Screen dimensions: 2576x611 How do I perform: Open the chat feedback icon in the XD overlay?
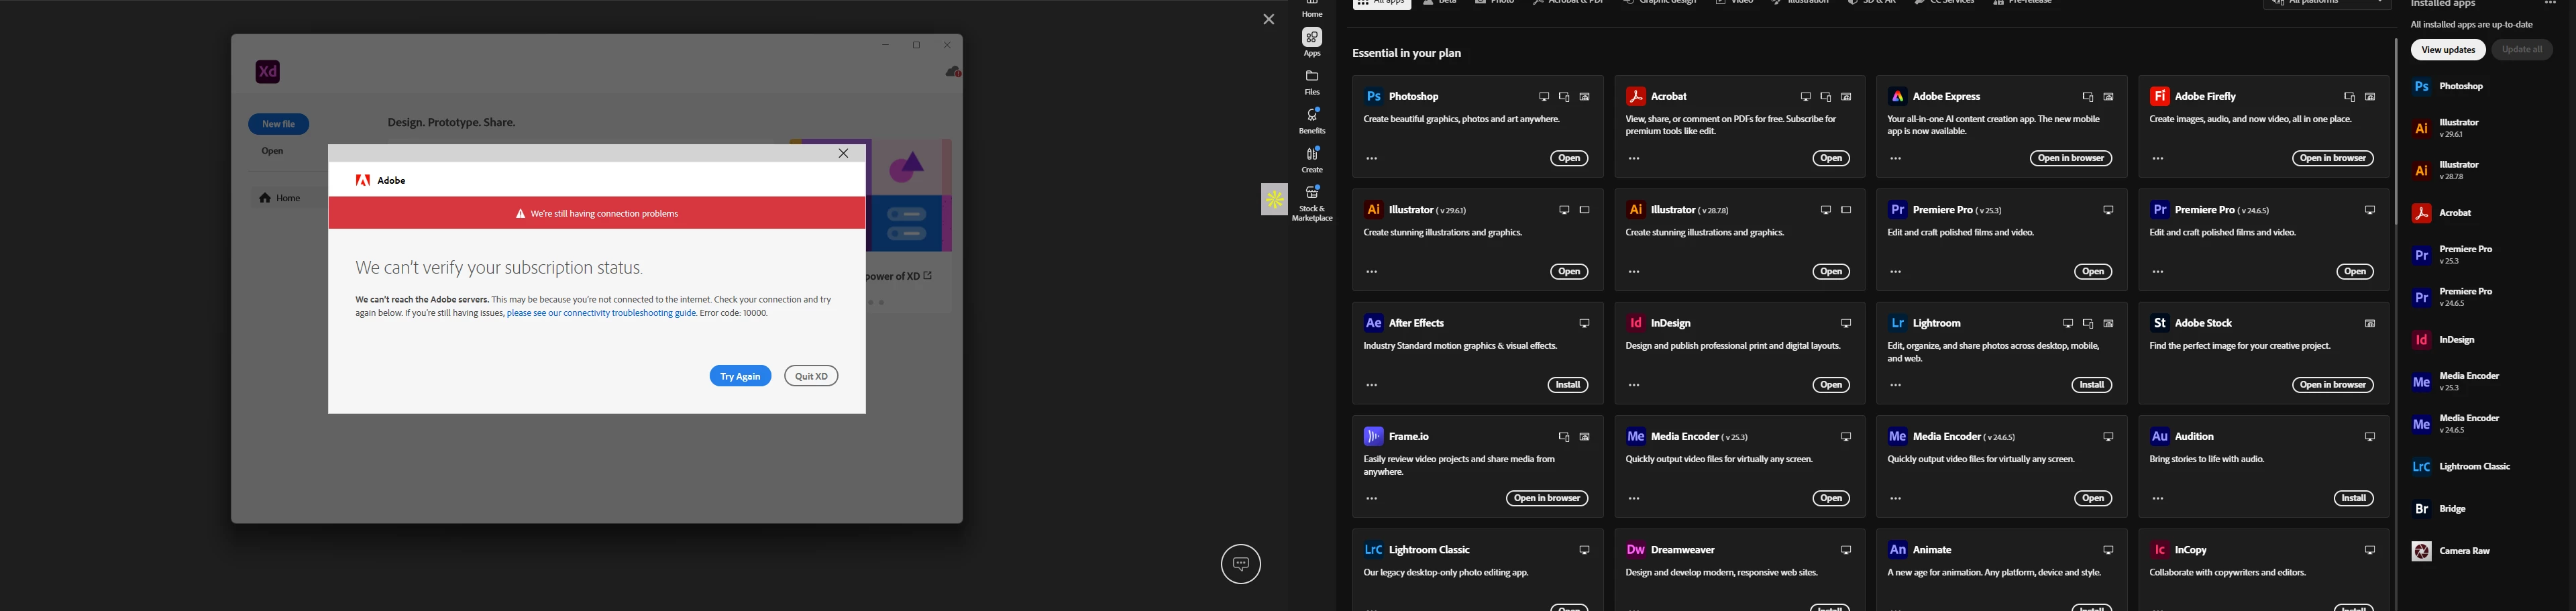coord(1241,564)
